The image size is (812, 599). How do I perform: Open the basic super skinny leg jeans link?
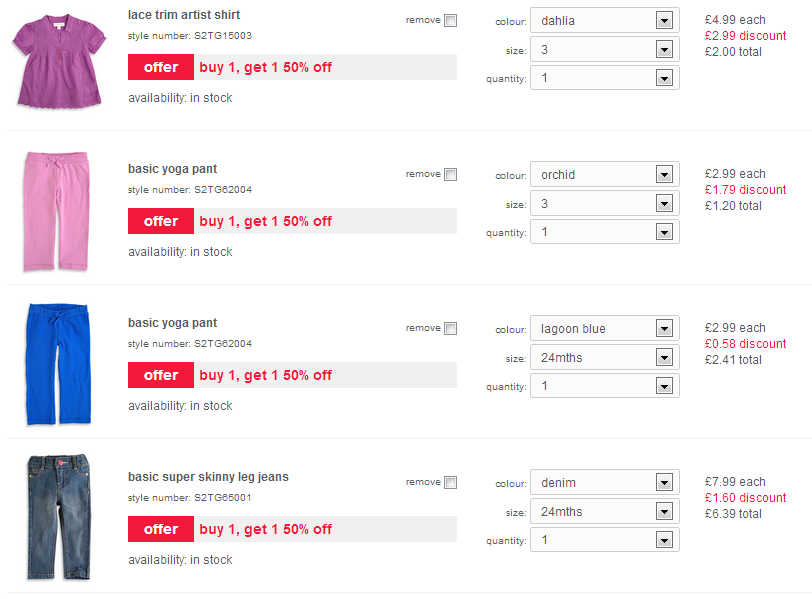click(x=208, y=477)
